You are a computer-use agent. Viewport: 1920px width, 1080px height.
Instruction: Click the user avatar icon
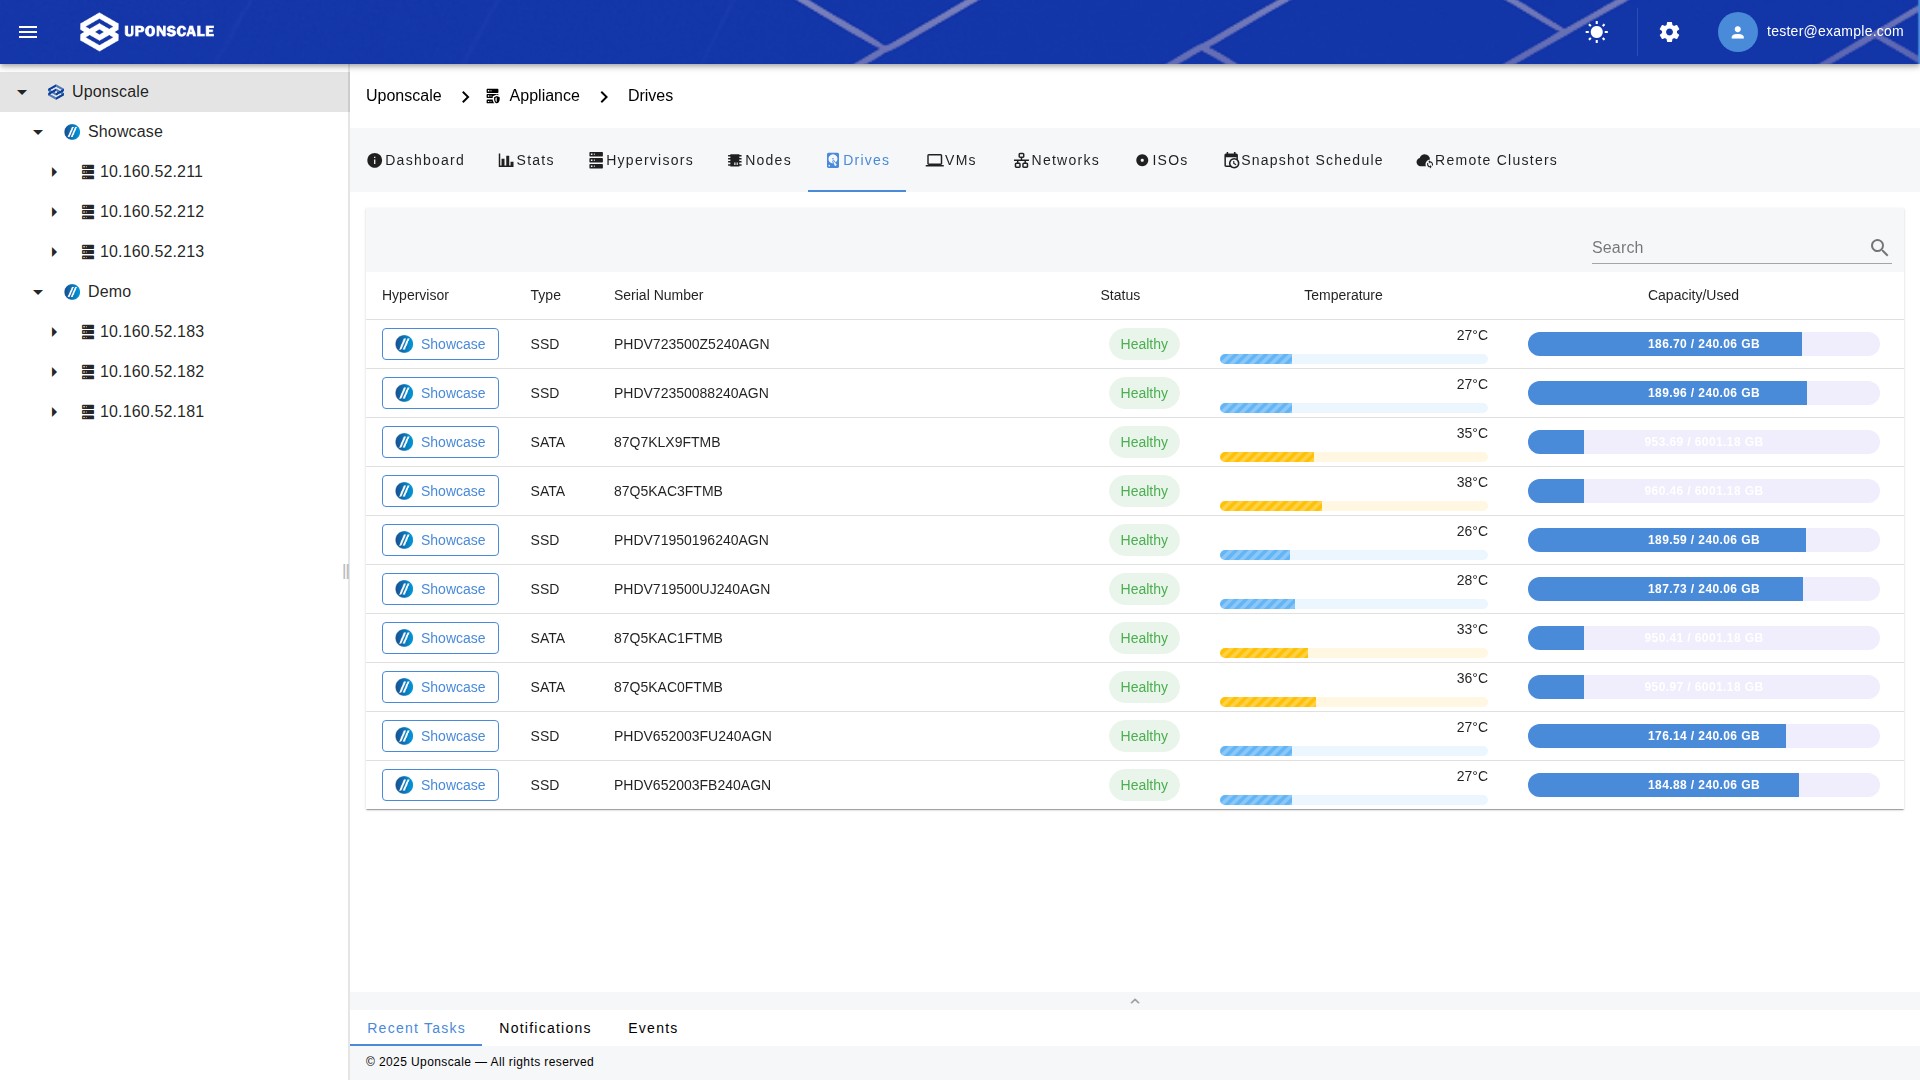1737,32
